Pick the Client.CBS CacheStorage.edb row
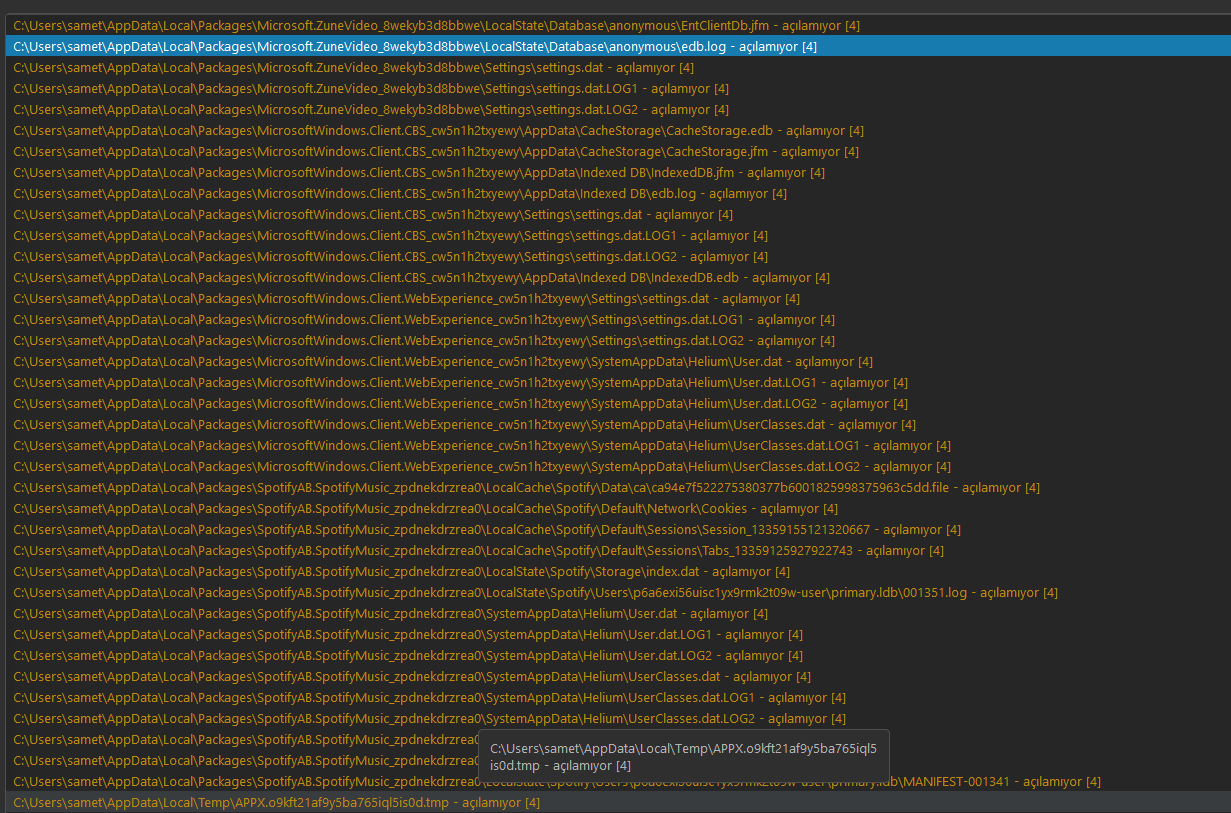The image size is (1231, 813). (x=617, y=130)
